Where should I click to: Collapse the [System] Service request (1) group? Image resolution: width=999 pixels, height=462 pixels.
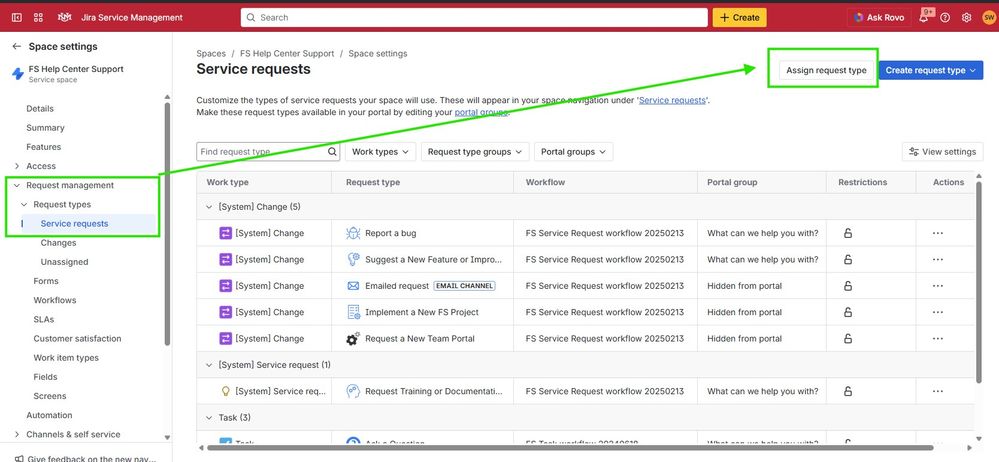(x=208, y=365)
